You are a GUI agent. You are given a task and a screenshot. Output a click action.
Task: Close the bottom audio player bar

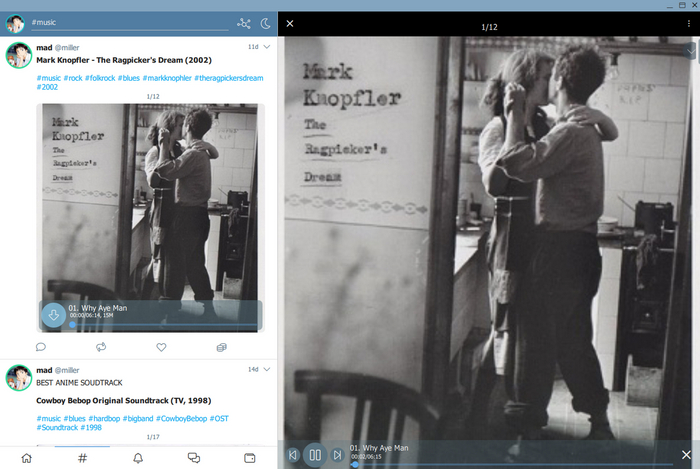[x=686, y=455]
